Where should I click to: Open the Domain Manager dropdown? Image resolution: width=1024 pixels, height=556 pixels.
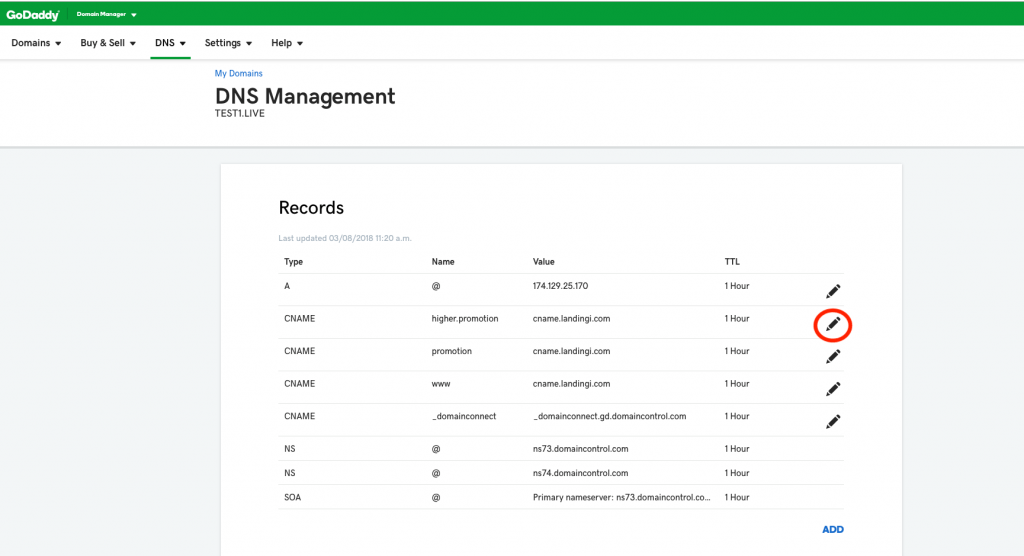pyautogui.click(x=106, y=14)
